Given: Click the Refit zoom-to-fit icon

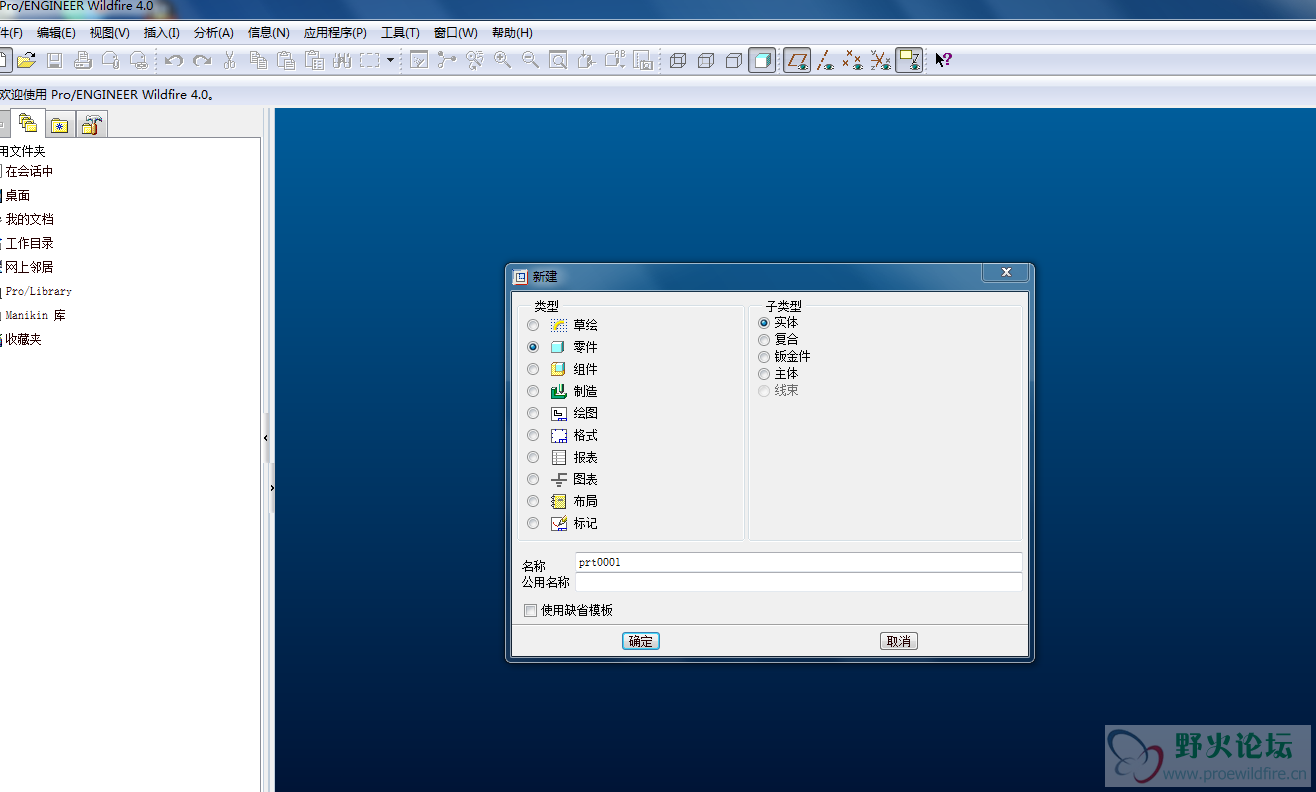Looking at the screenshot, I should point(558,60).
